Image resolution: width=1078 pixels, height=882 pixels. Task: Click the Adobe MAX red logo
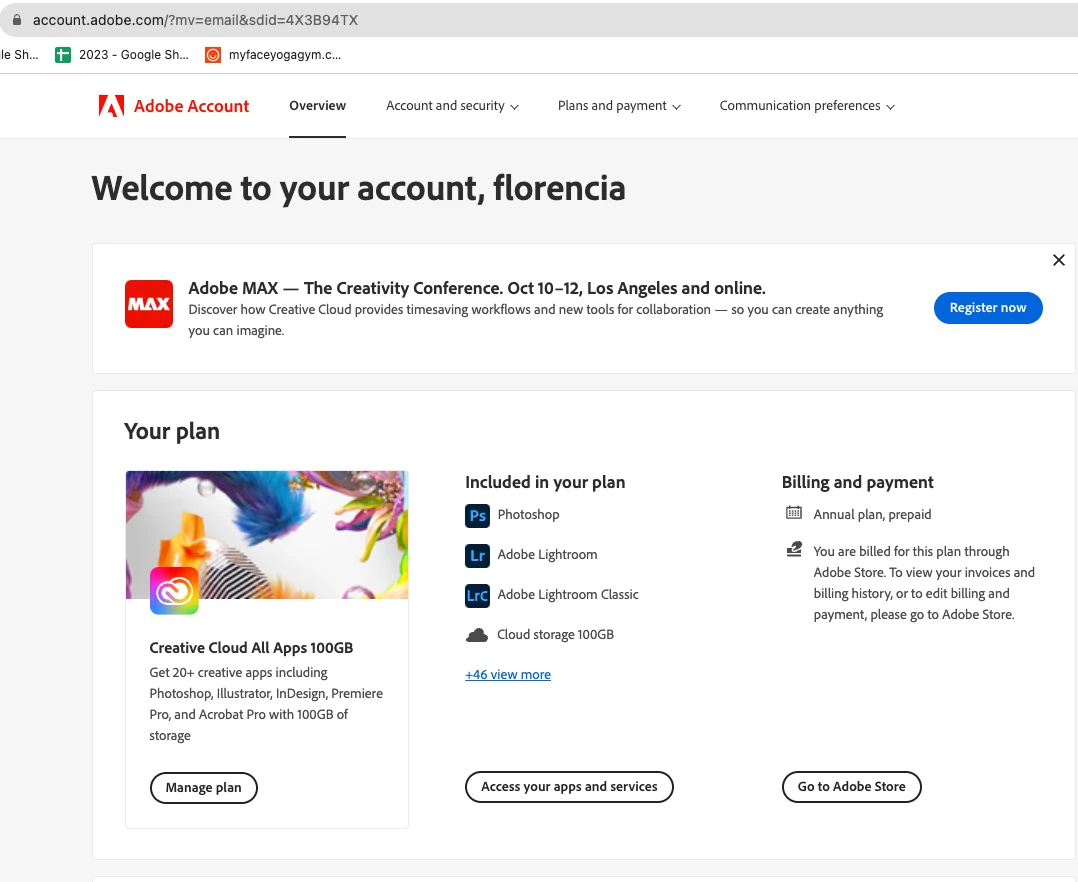148,304
